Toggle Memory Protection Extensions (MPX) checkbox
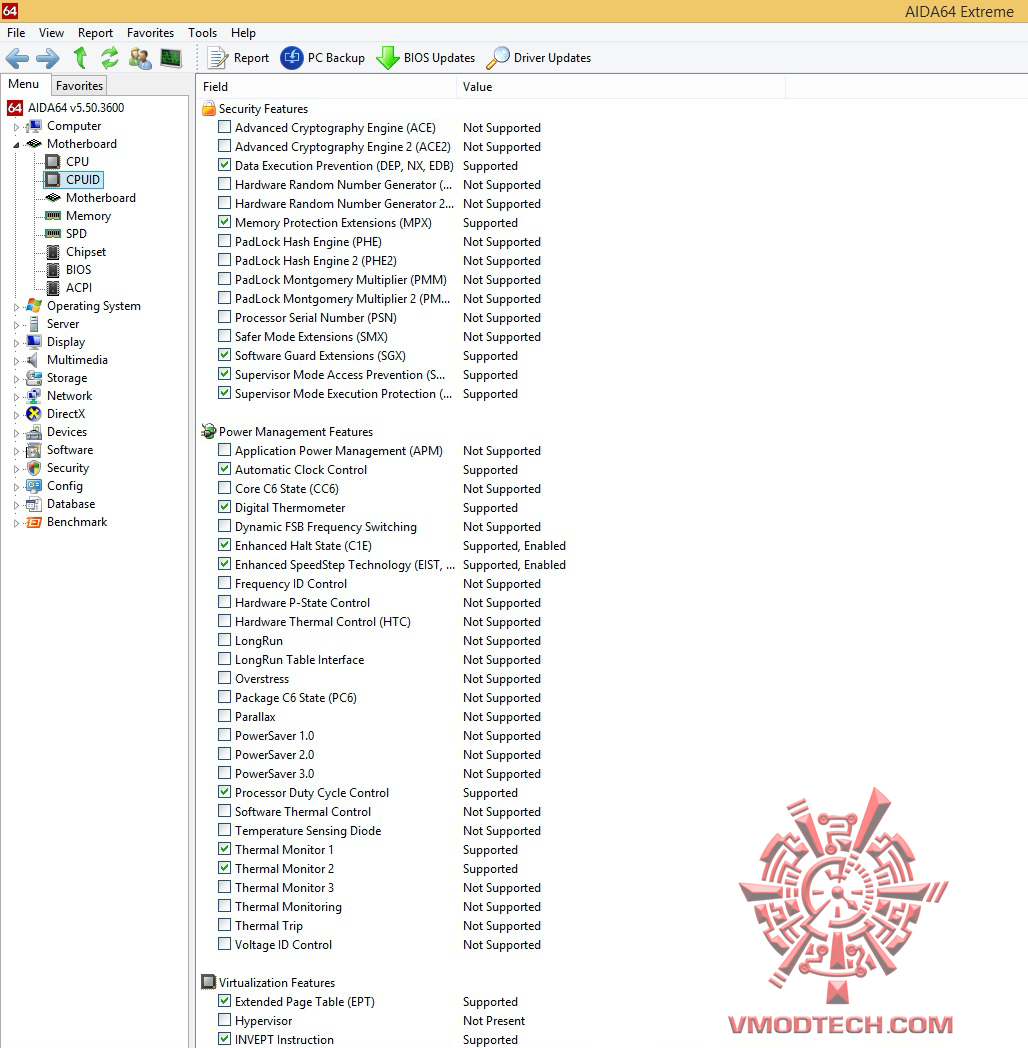 pos(225,221)
